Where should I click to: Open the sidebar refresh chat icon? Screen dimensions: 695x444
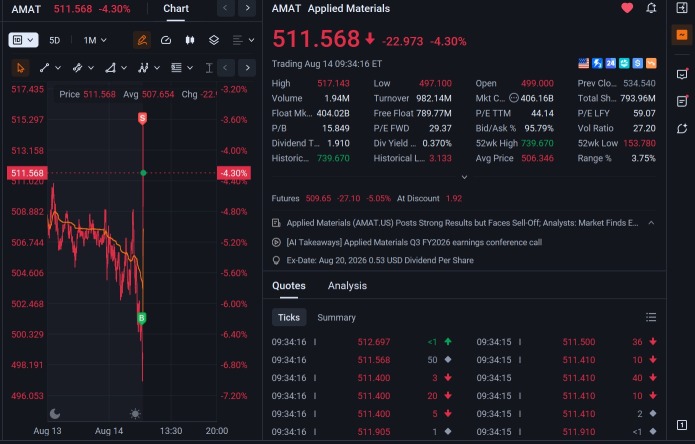click(682, 129)
